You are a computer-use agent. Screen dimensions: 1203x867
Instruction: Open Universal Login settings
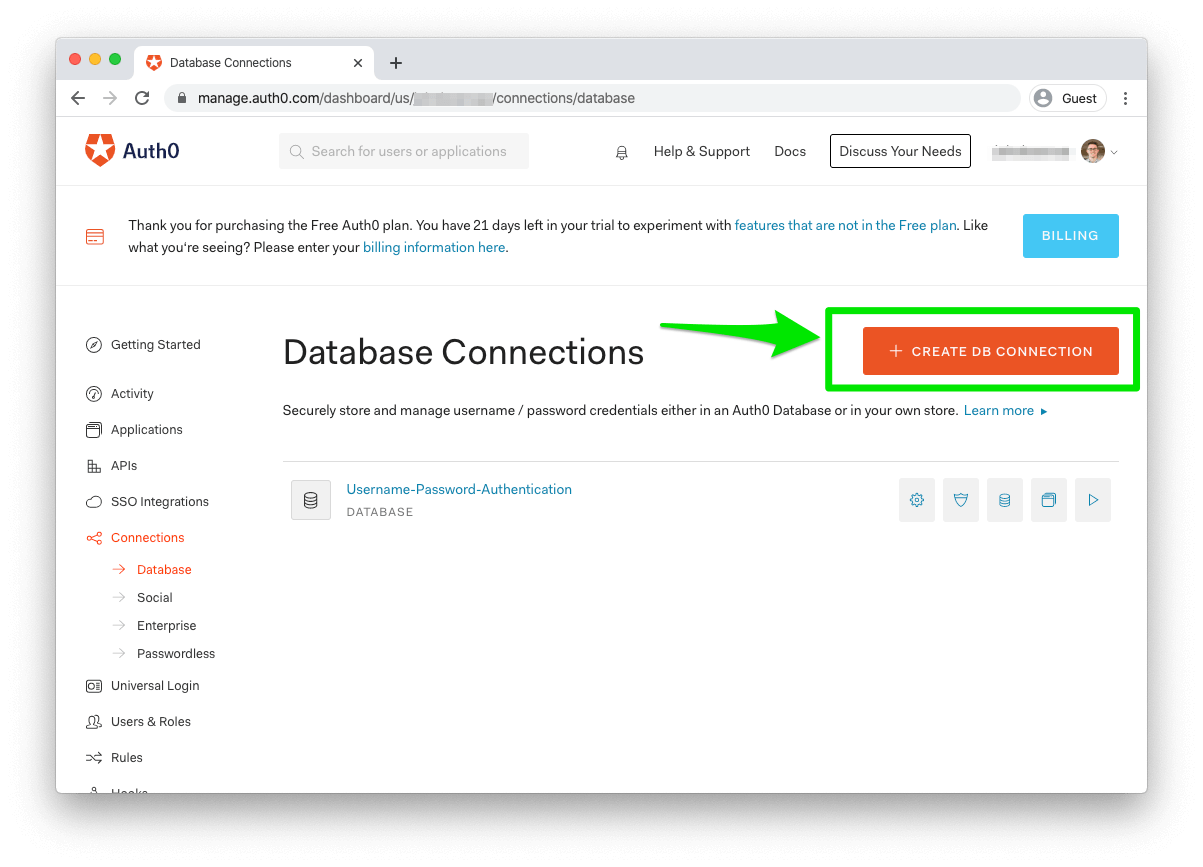point(155,686)
